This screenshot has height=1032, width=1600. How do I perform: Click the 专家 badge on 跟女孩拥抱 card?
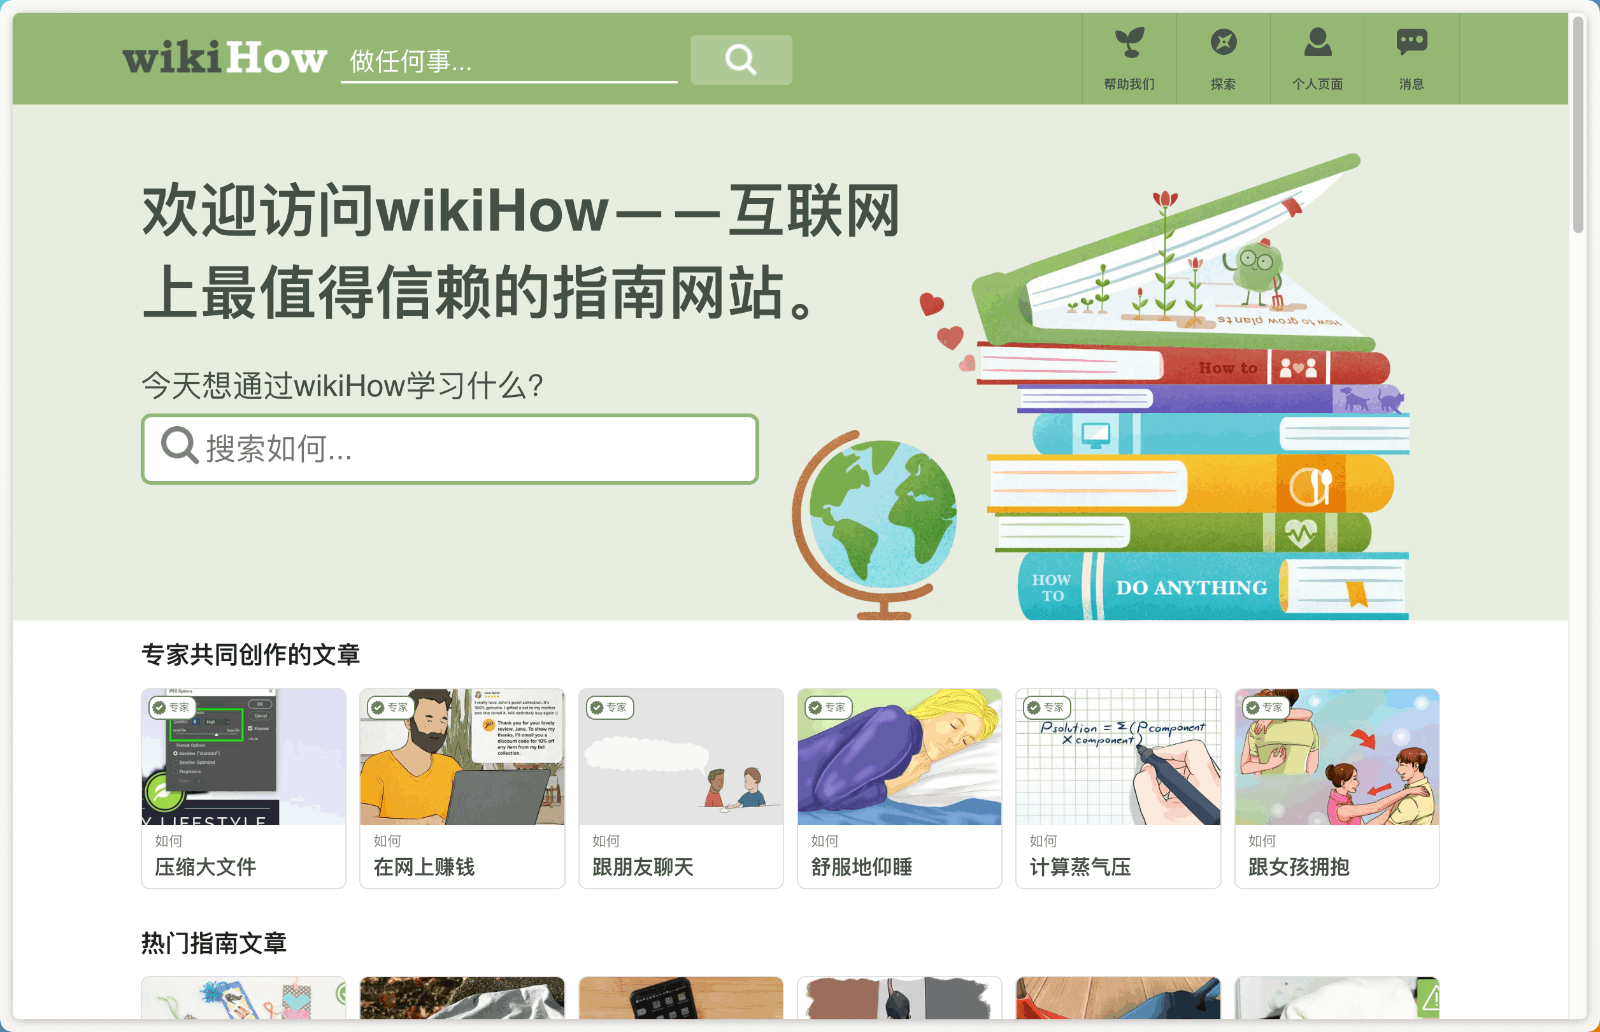(x=1266, y=707)
